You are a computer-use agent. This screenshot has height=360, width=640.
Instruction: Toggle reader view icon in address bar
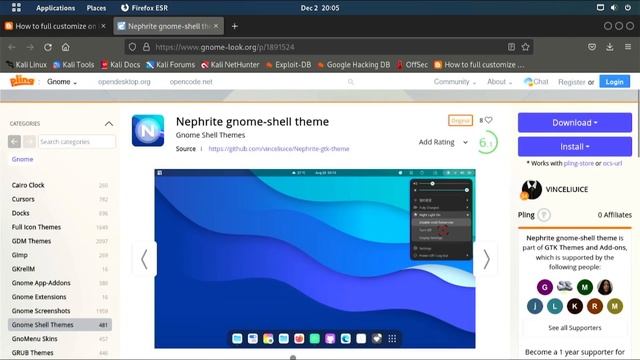[x=511, y=47]
